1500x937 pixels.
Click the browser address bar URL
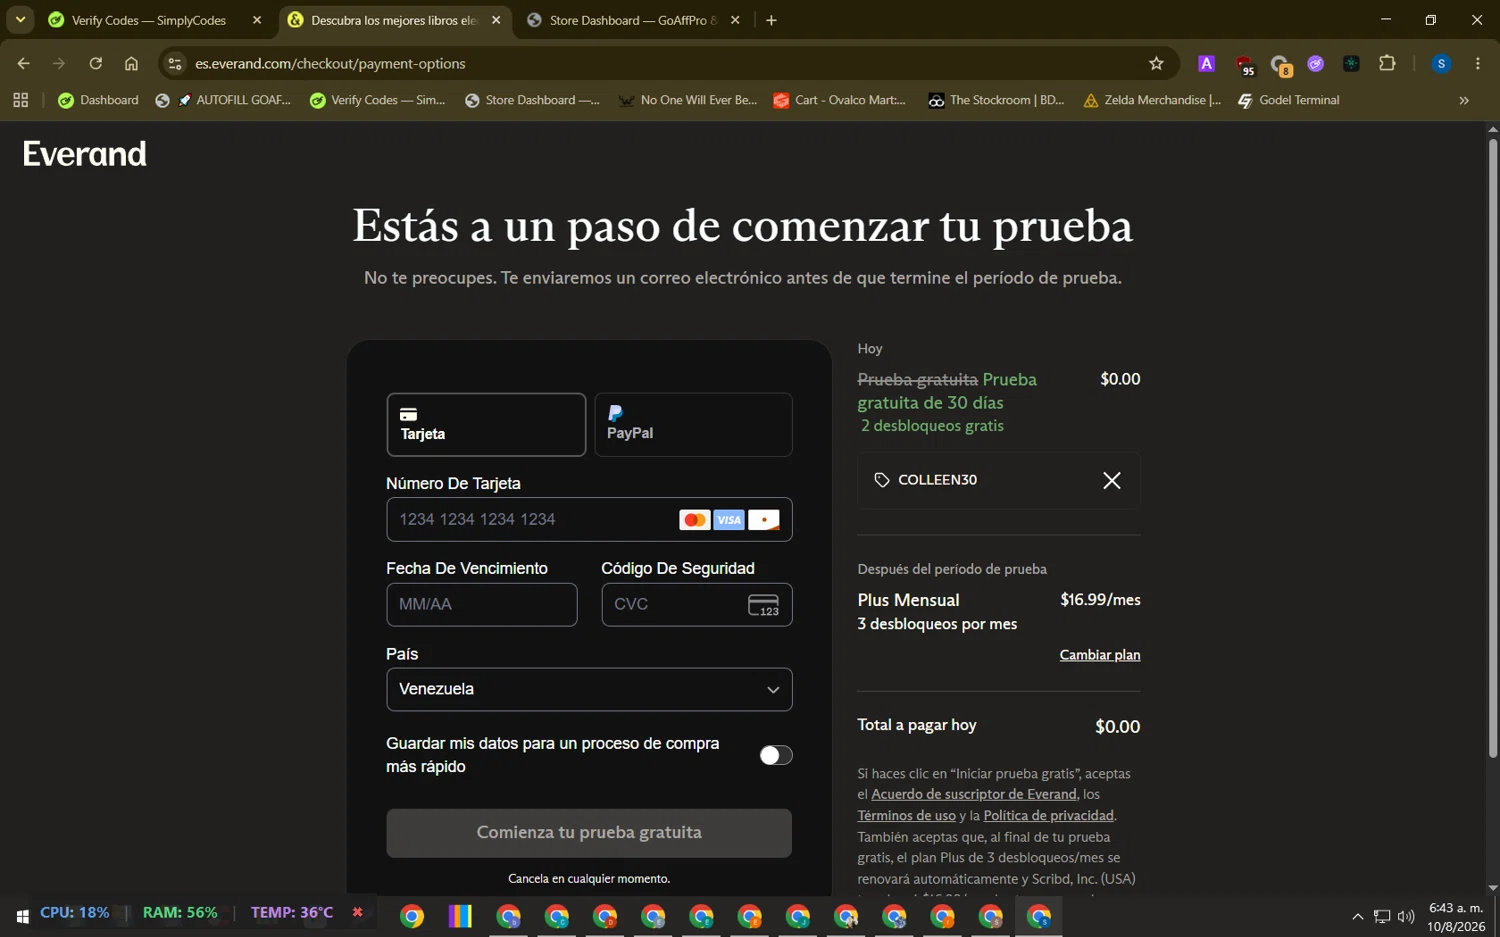(330, 63)
